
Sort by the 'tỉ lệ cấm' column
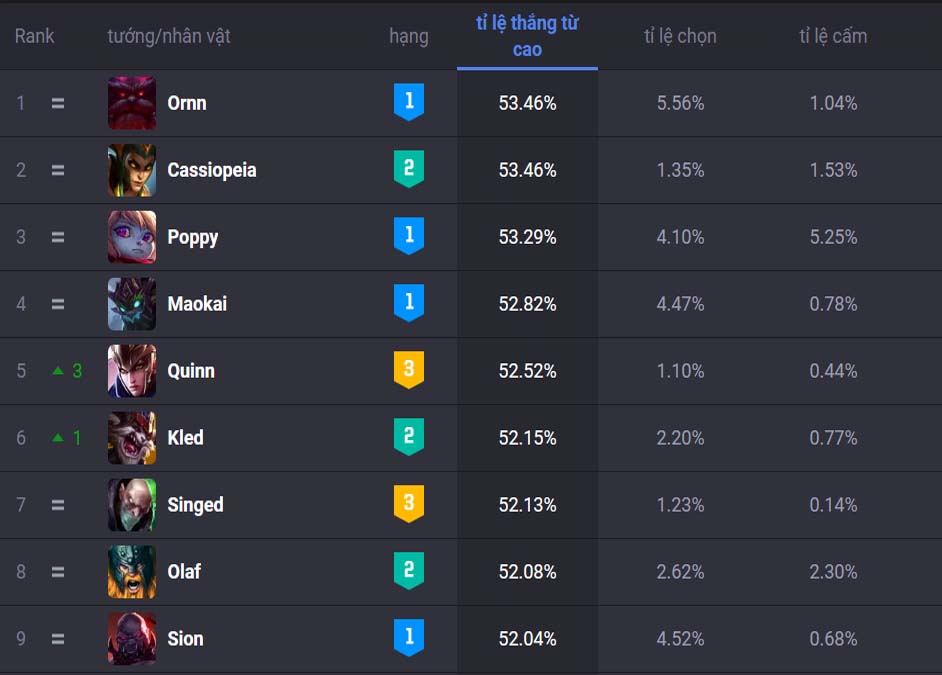click(x=833, y=36)
